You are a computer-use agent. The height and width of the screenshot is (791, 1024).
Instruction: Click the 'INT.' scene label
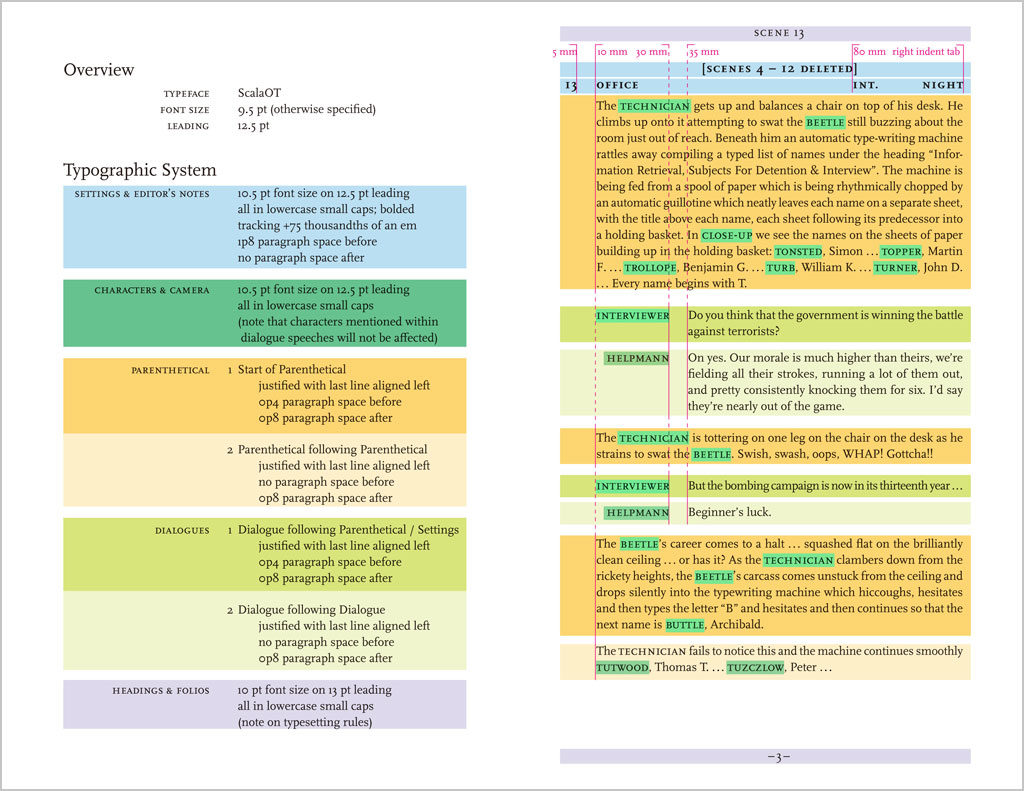866,86
